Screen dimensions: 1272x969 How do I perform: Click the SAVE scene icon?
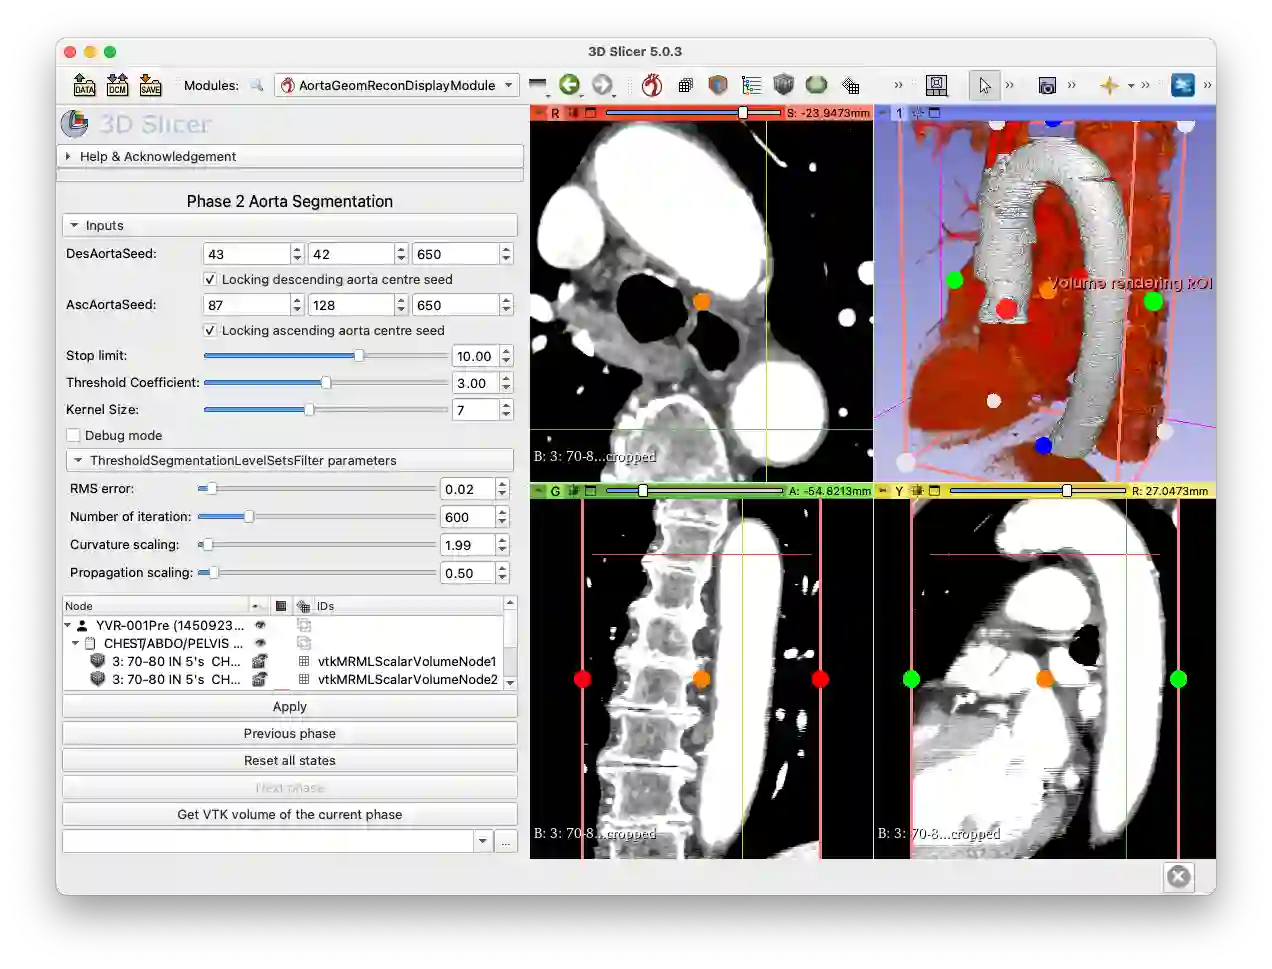[150, 85]
